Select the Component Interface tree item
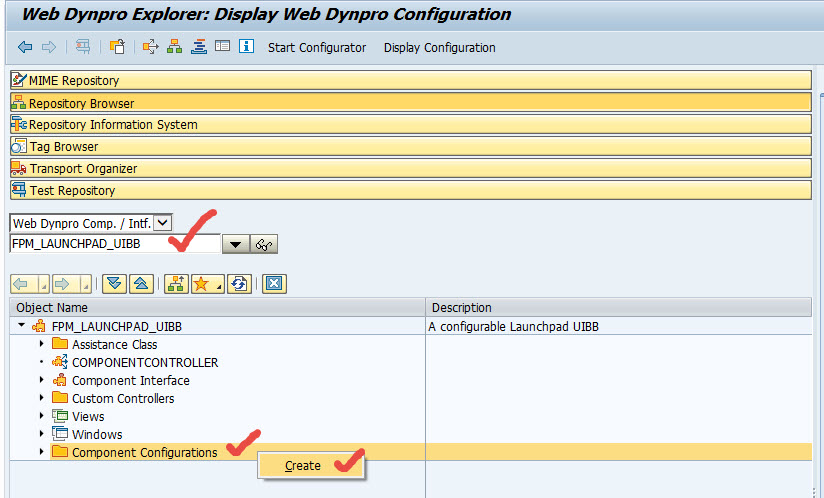Image resolution: width=824 pixels, height=498 pixels. point(131,380)
